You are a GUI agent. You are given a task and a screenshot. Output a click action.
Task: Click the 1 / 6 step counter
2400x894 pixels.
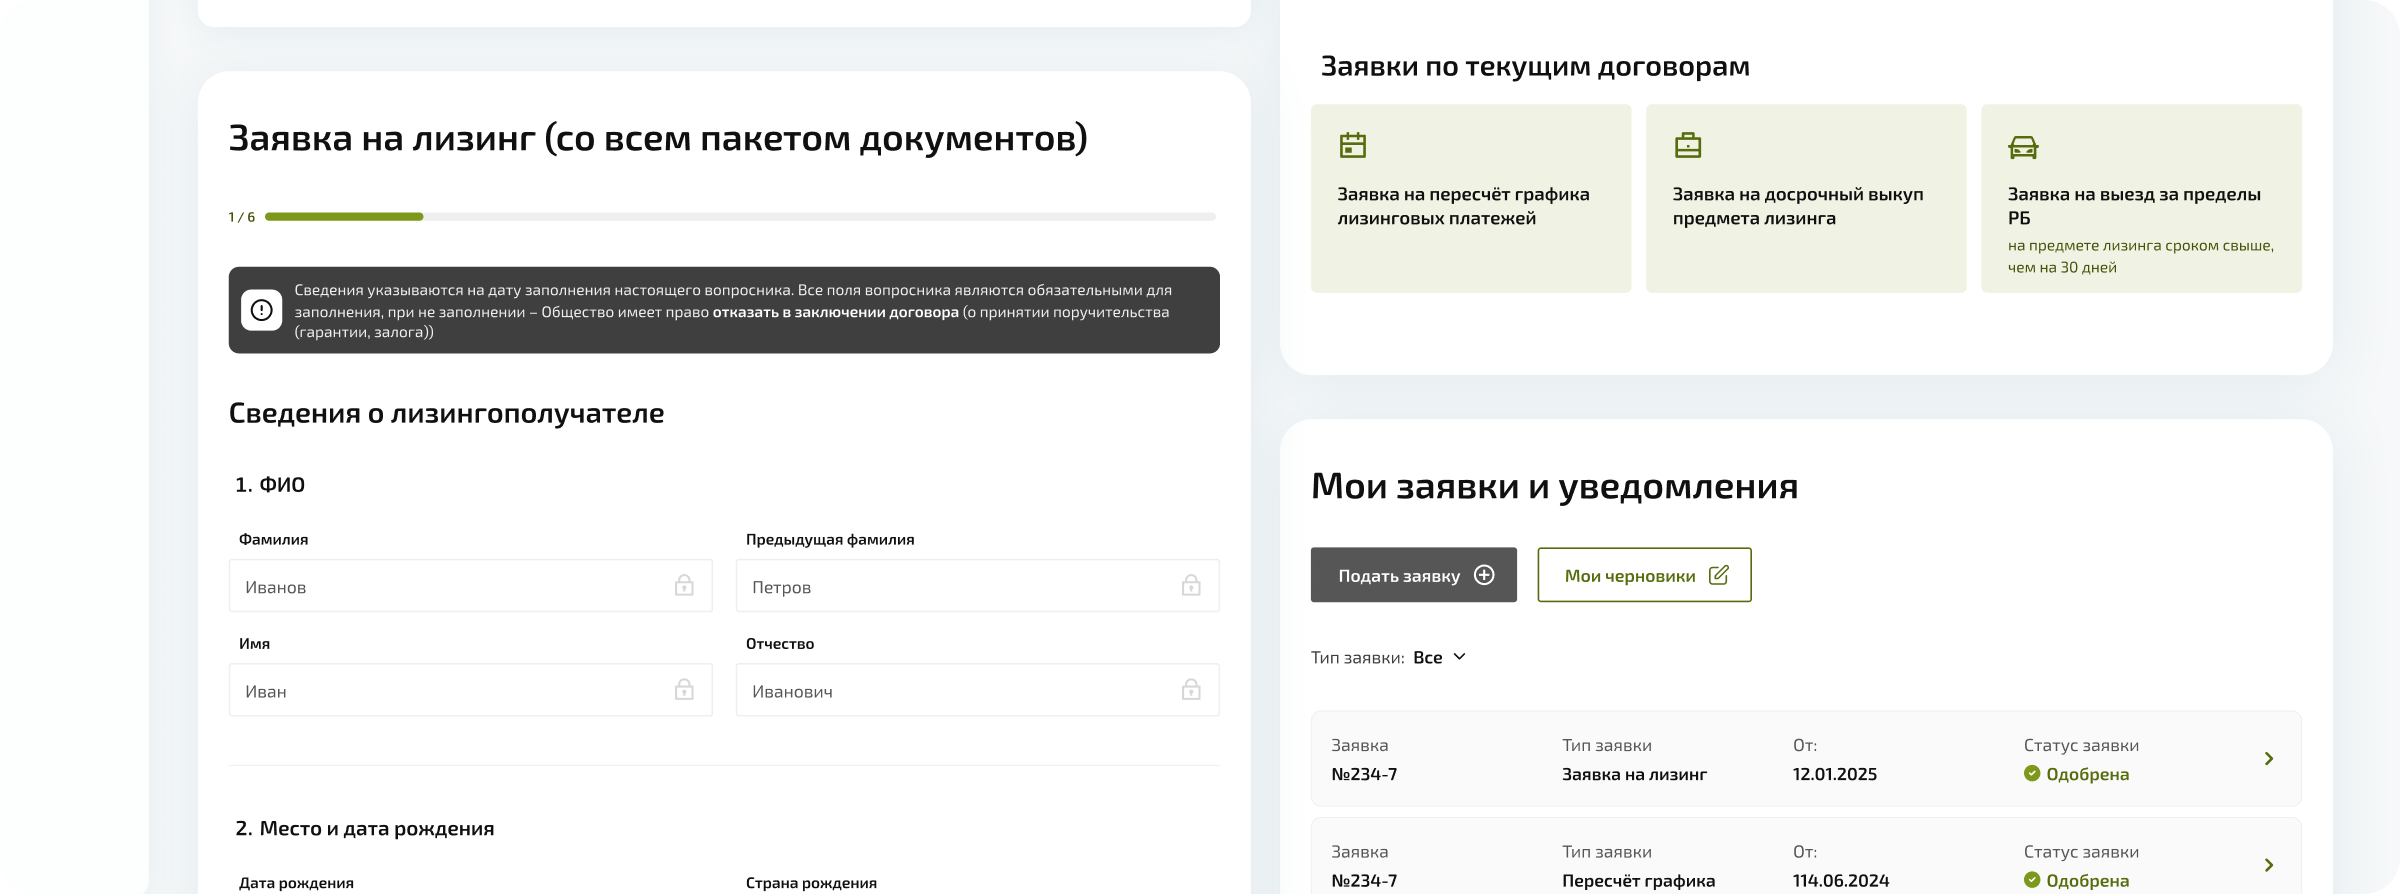241,217
